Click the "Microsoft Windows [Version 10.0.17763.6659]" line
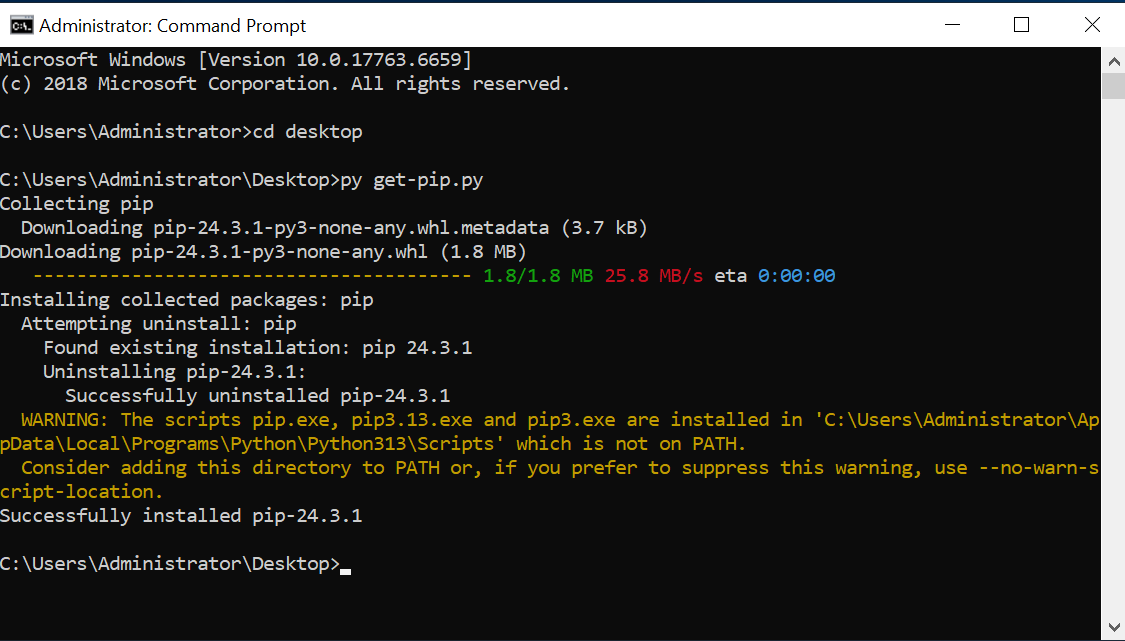Image resolution: width=1125 pixels, height=641 pixels. (x=236, y=60)
